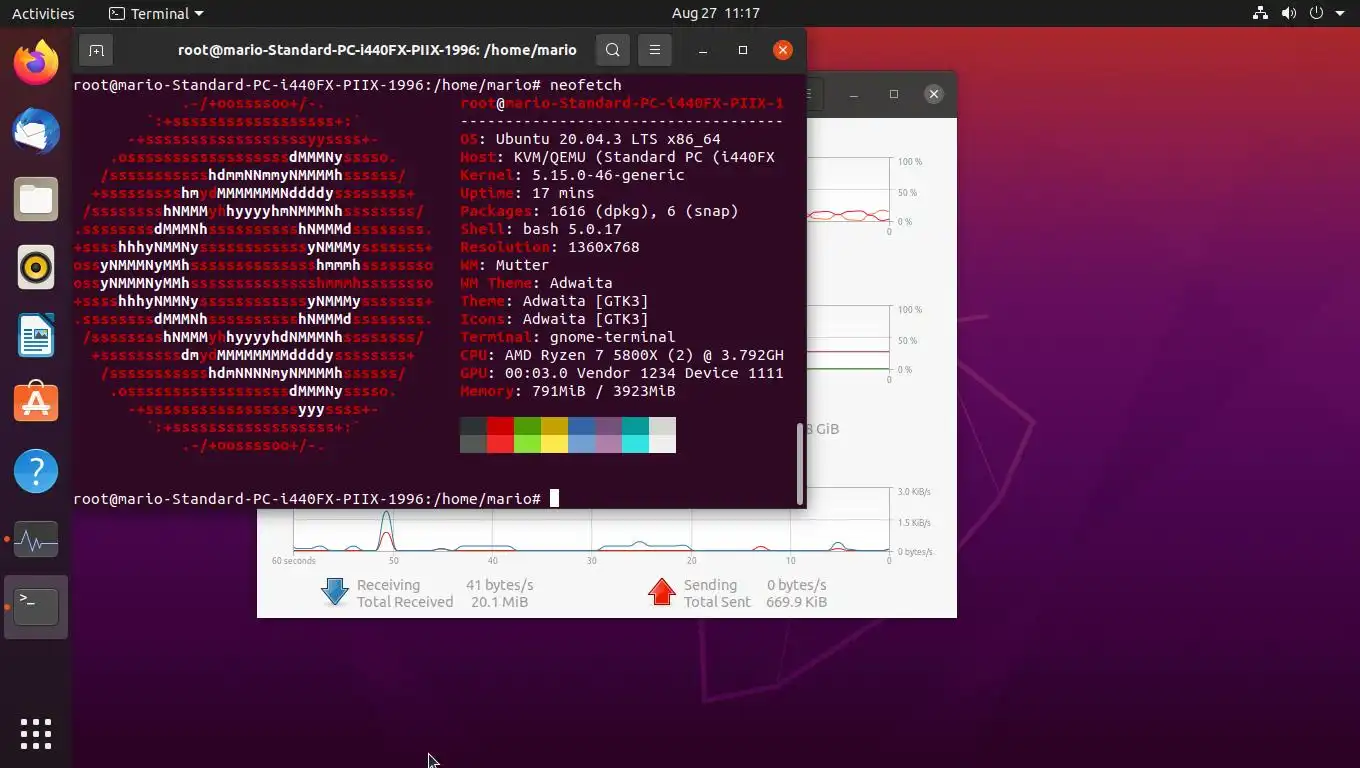Click the 'Packages: 1616 (dpkg), 6 (snap)' line

click(x=599, y=211)
